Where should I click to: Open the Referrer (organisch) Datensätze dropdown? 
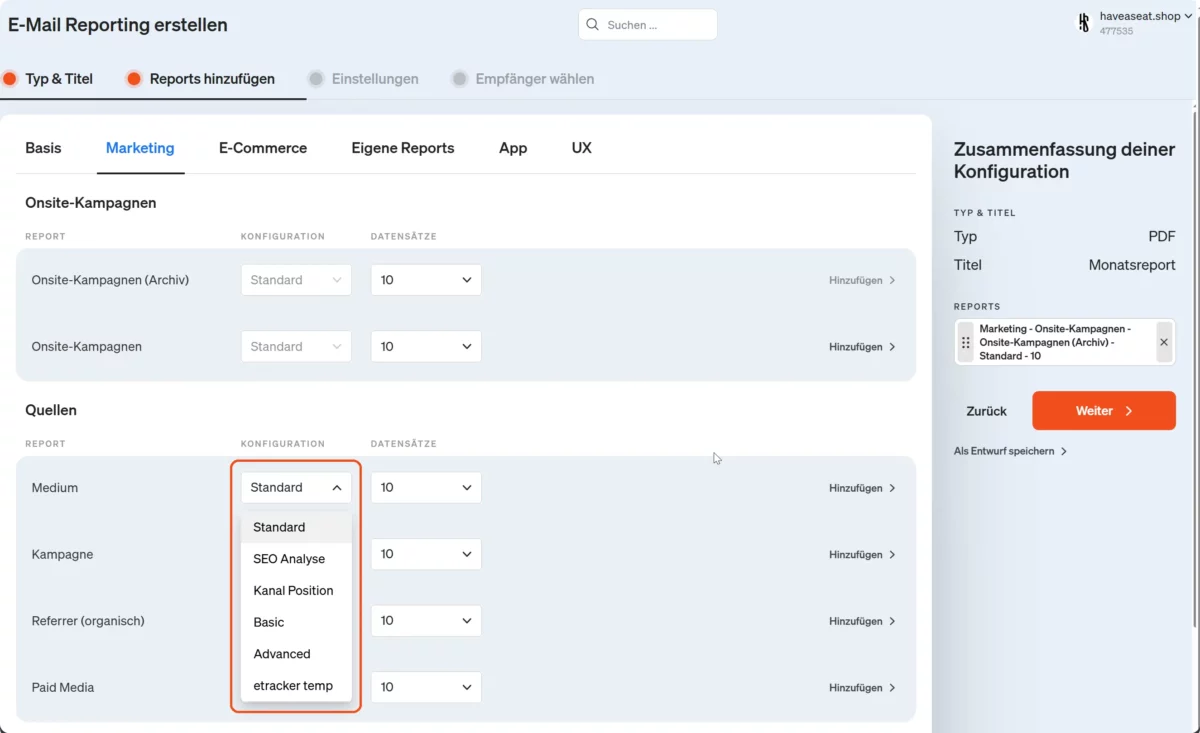[426, 621]
